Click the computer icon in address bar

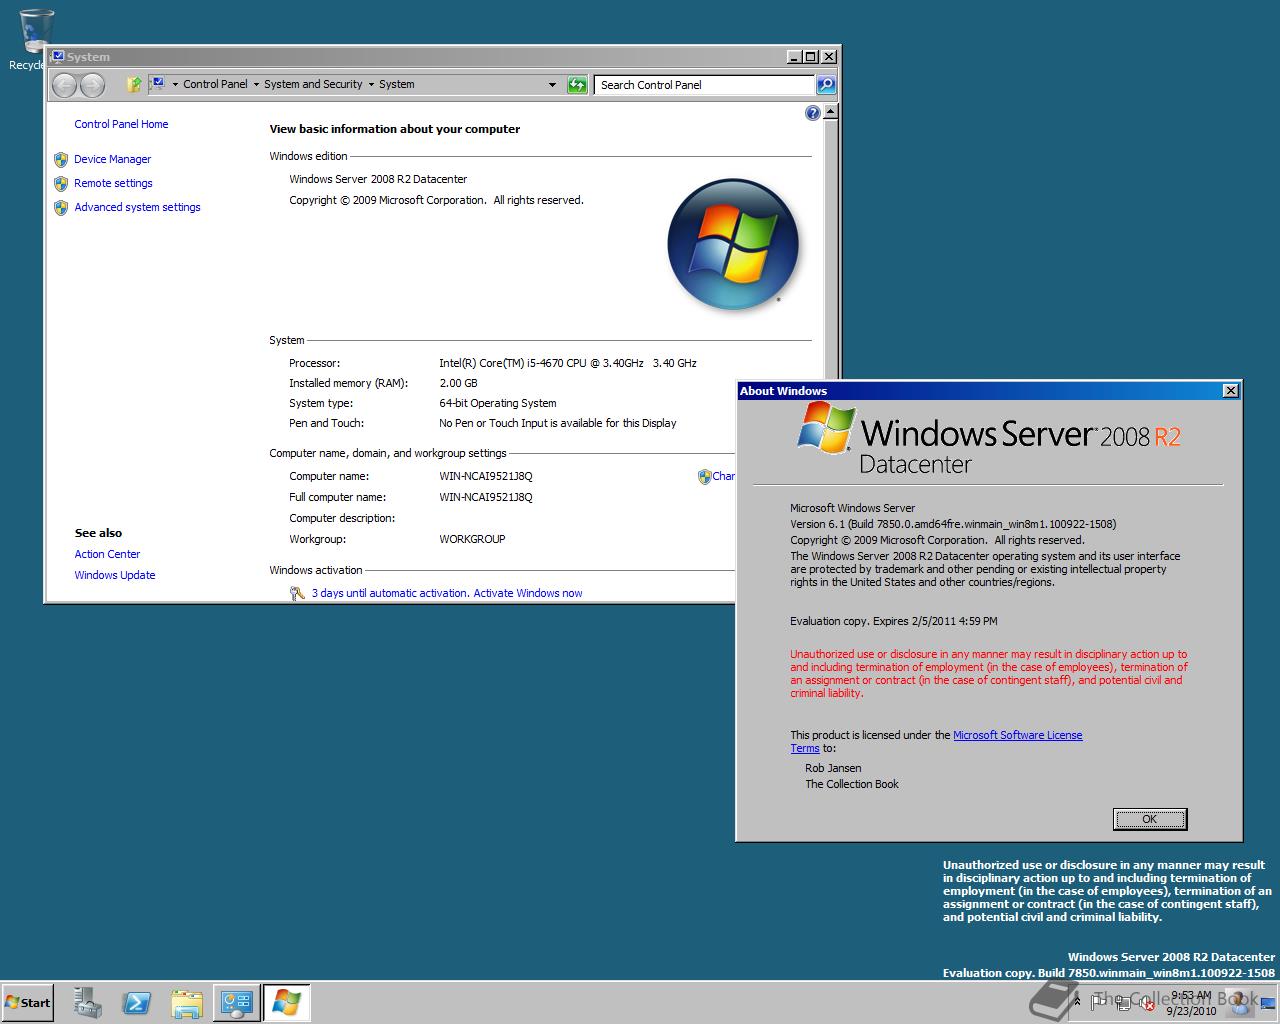click(x=158, y=84)
